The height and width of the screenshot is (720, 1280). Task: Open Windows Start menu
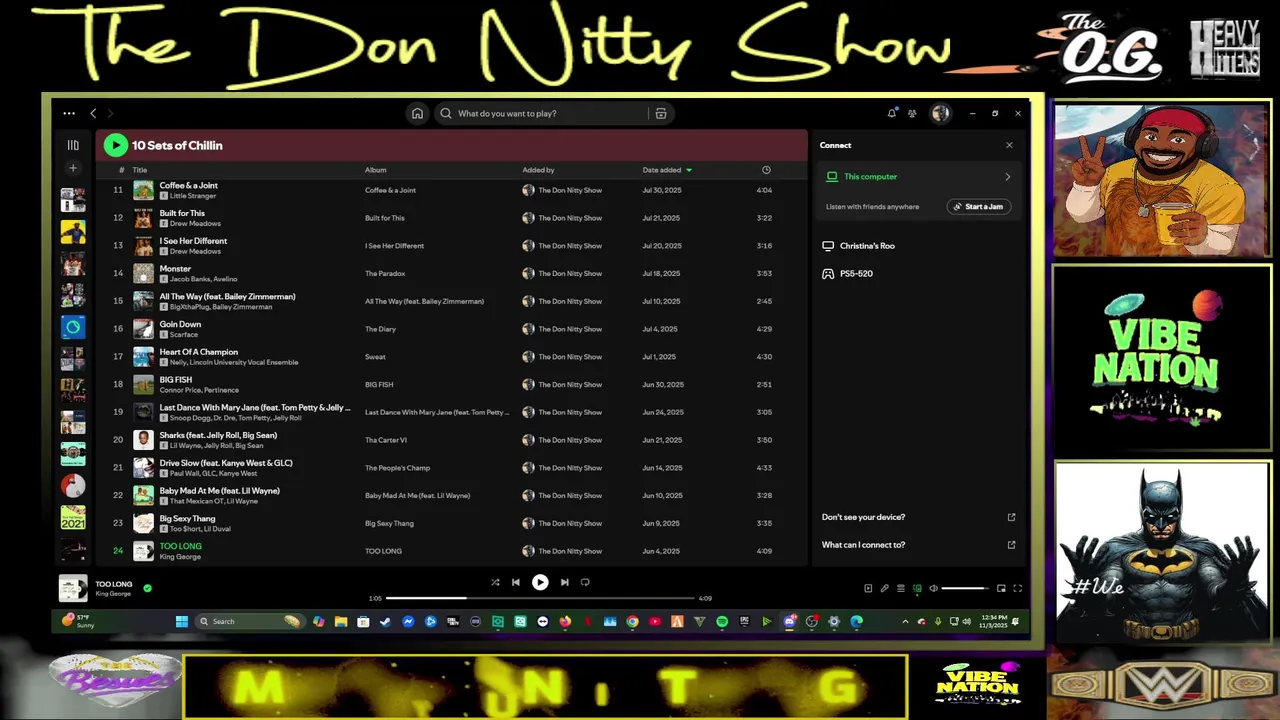tap(181, 621)
